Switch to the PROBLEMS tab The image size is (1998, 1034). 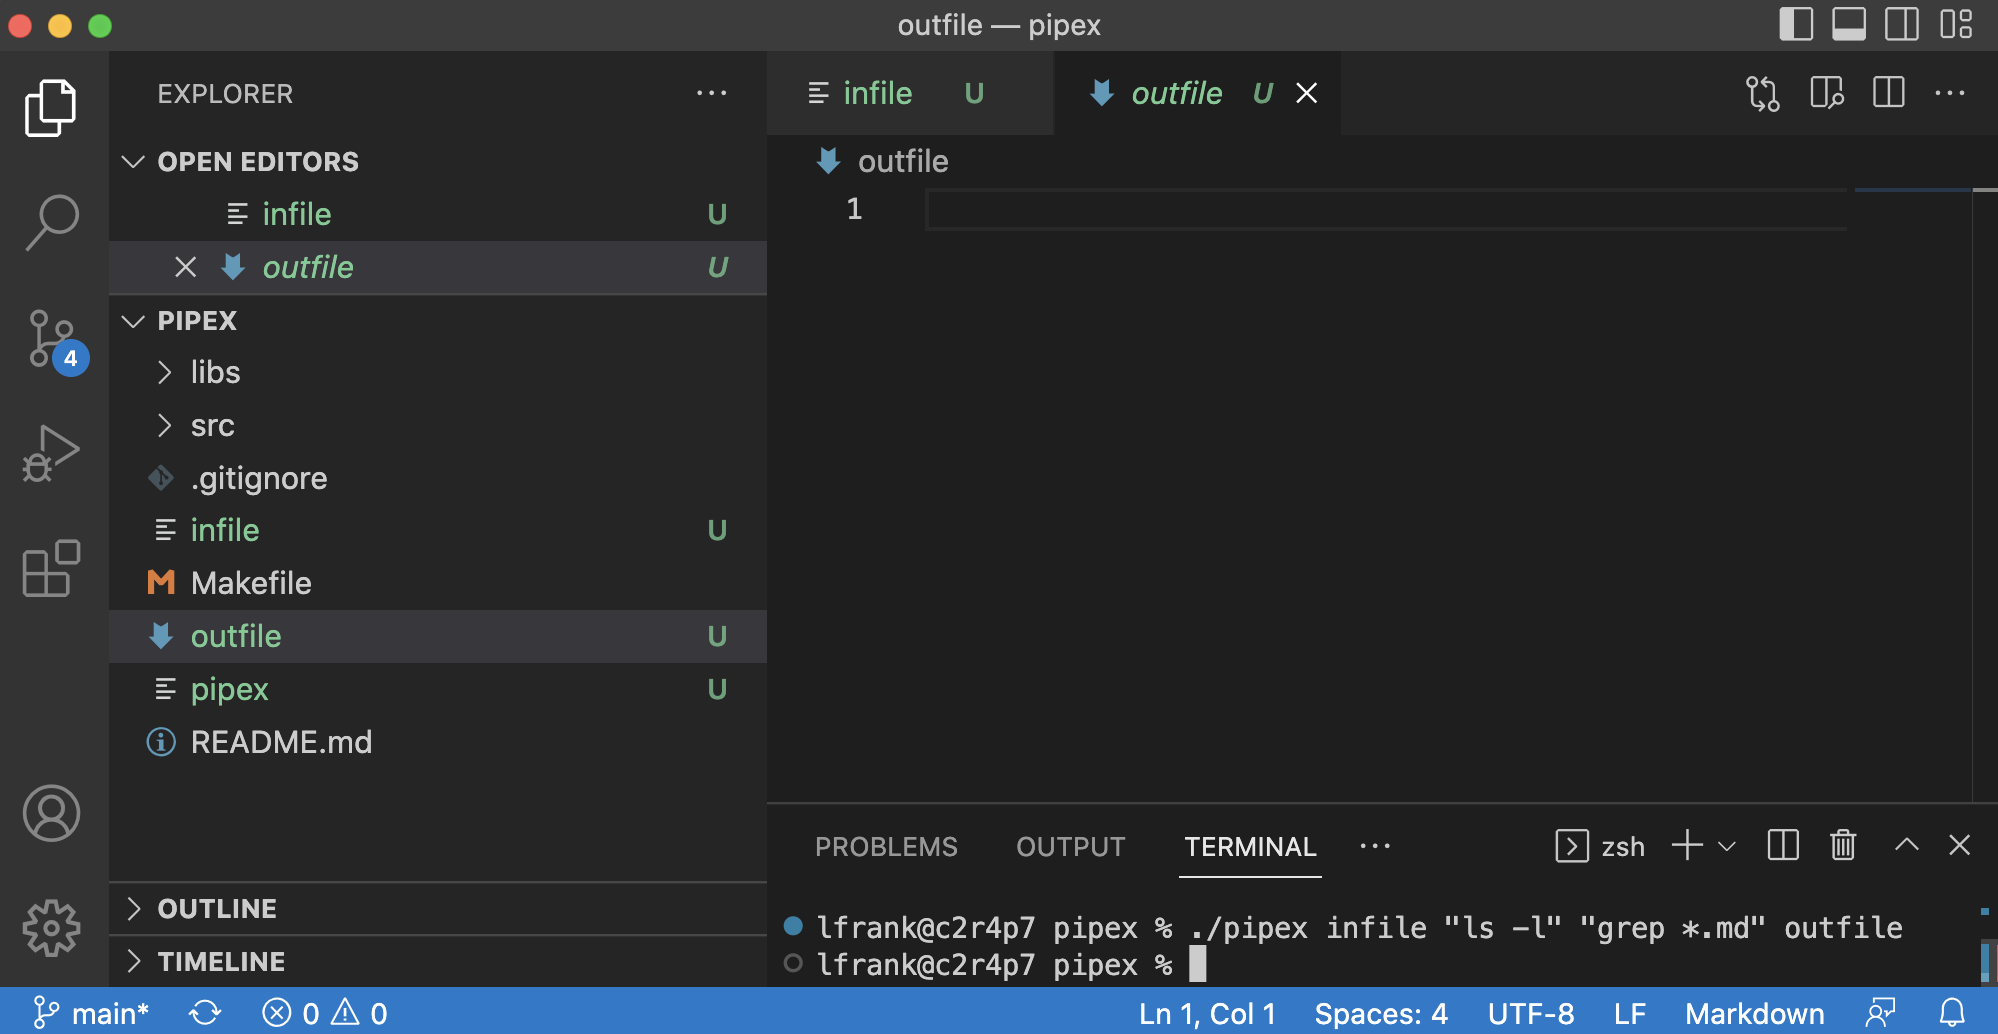click(x=886, y=847)
